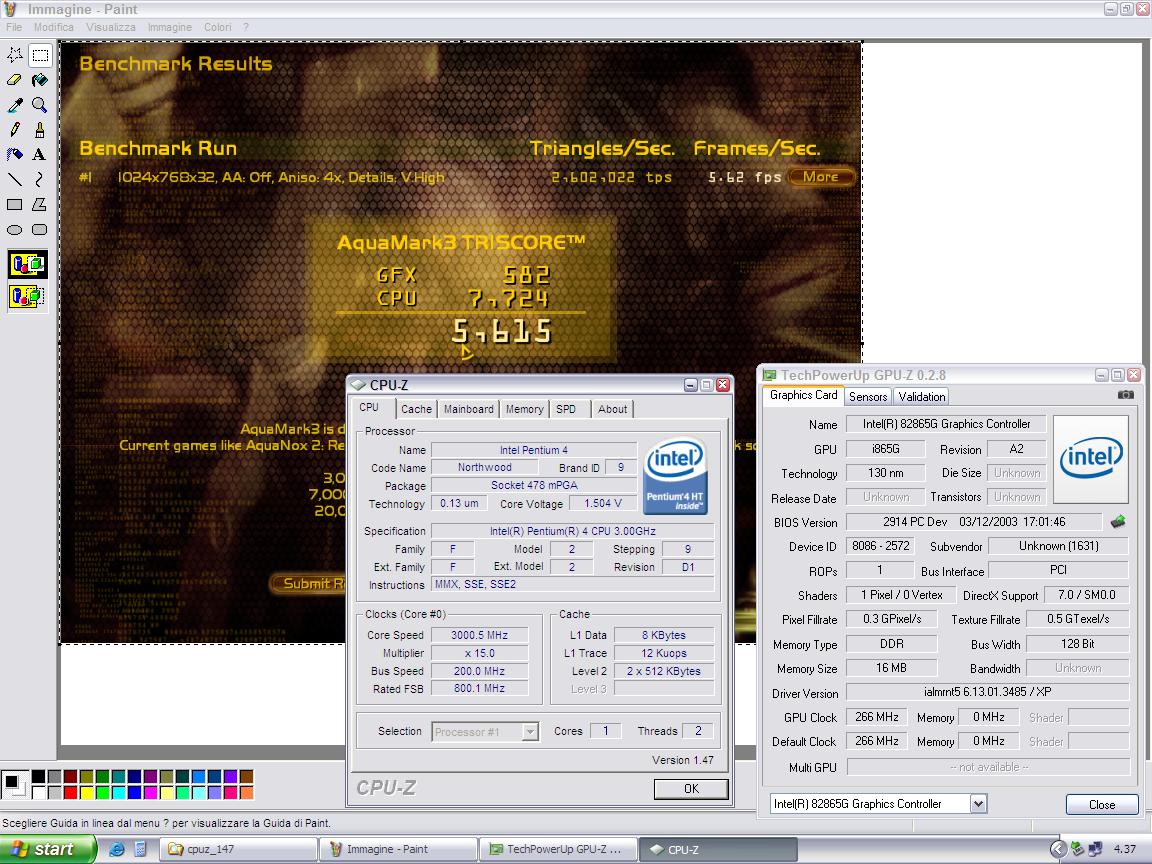1152x864 pixels.
Task: Open the Visualizza menu in Paint
Action: (111, 27)
